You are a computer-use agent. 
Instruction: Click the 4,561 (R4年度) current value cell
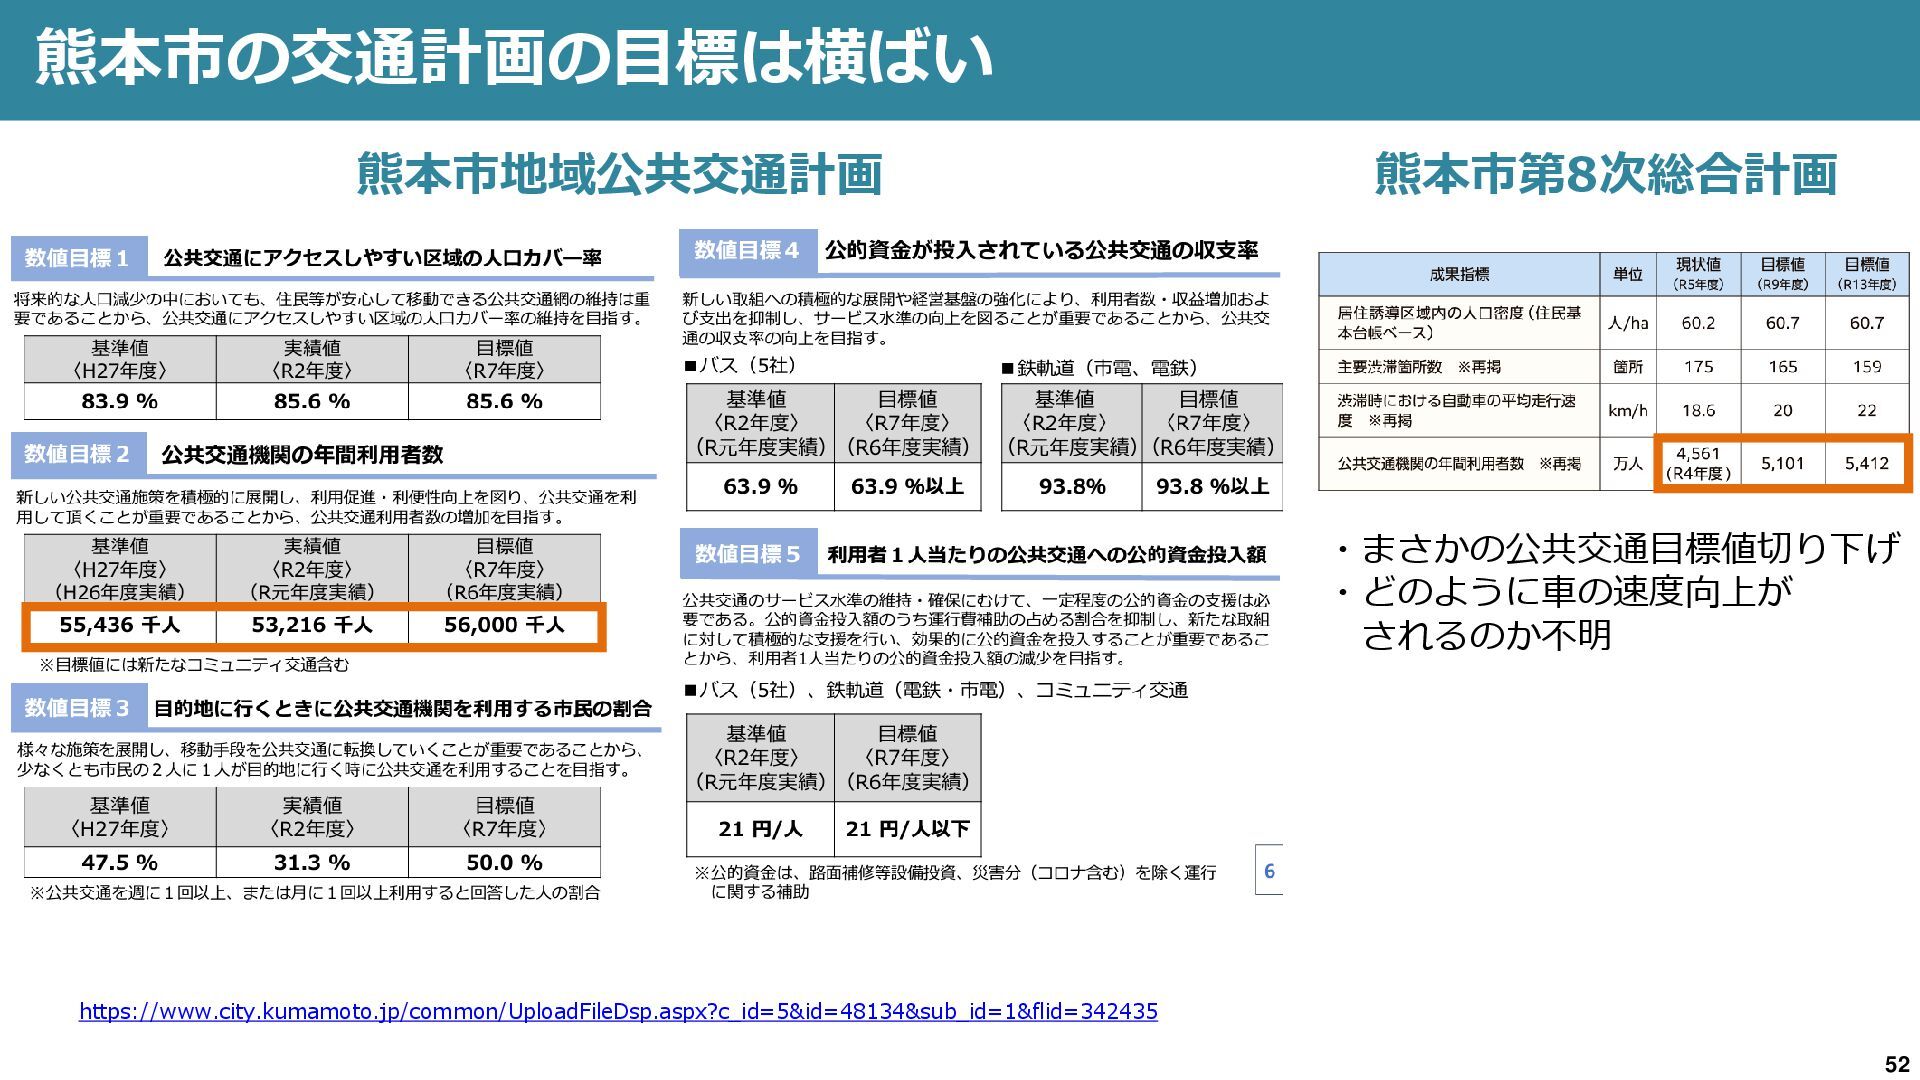pos(1698,463)
